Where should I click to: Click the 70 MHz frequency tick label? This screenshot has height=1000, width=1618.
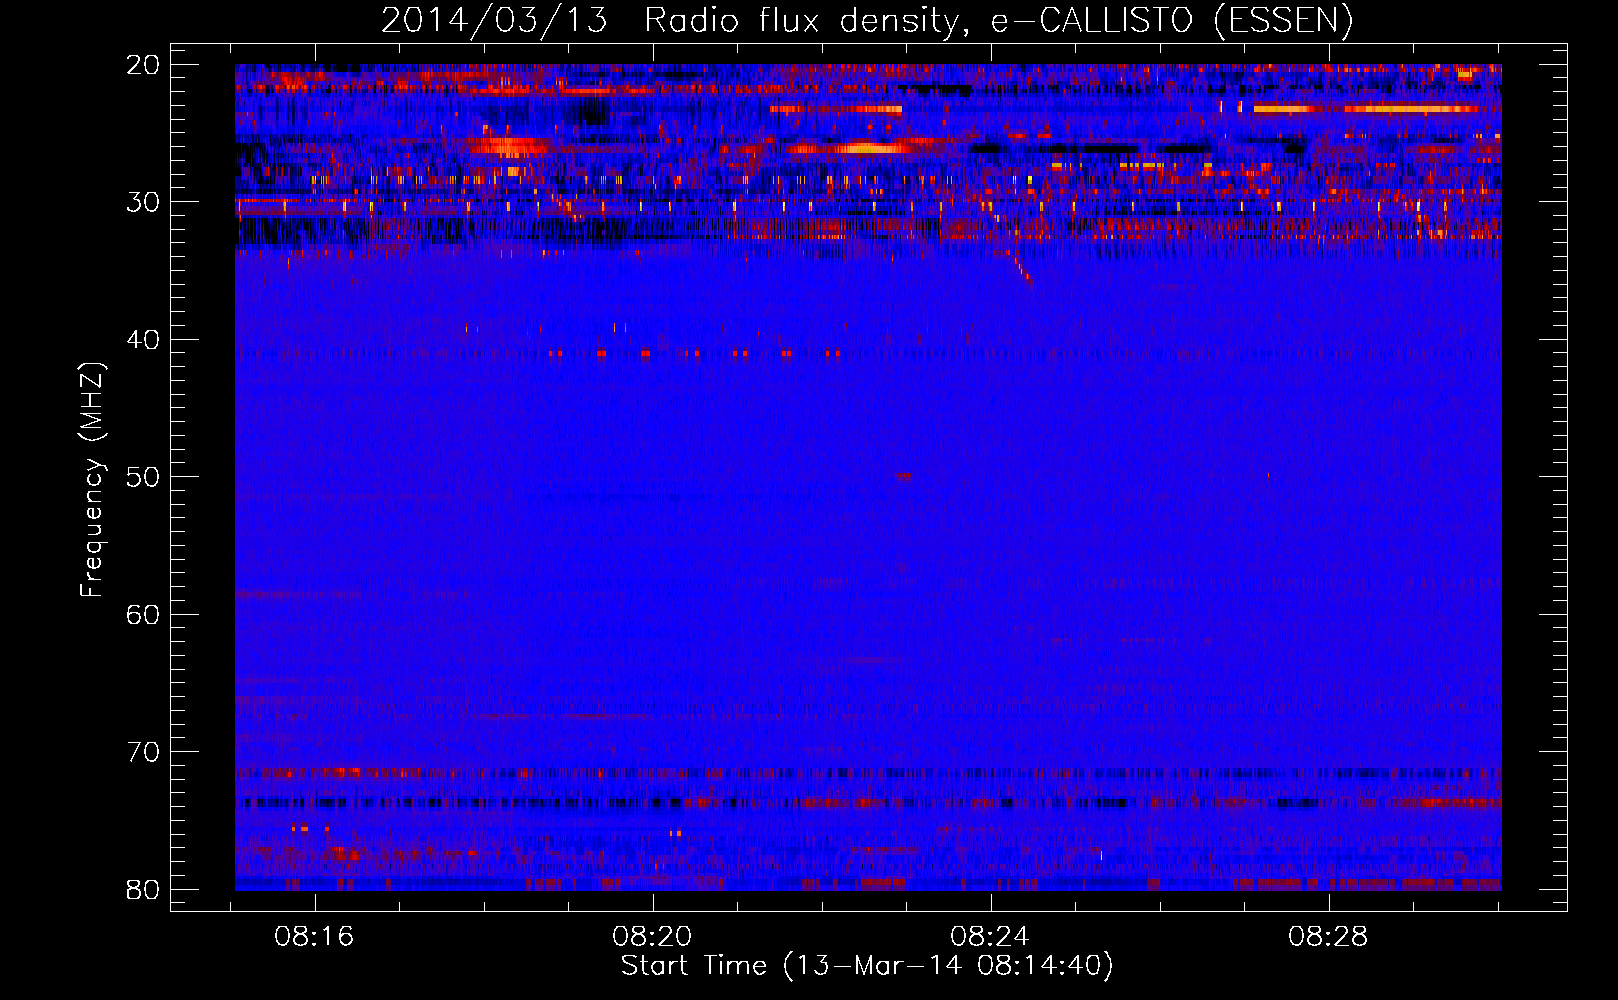(x=143, y=752)
